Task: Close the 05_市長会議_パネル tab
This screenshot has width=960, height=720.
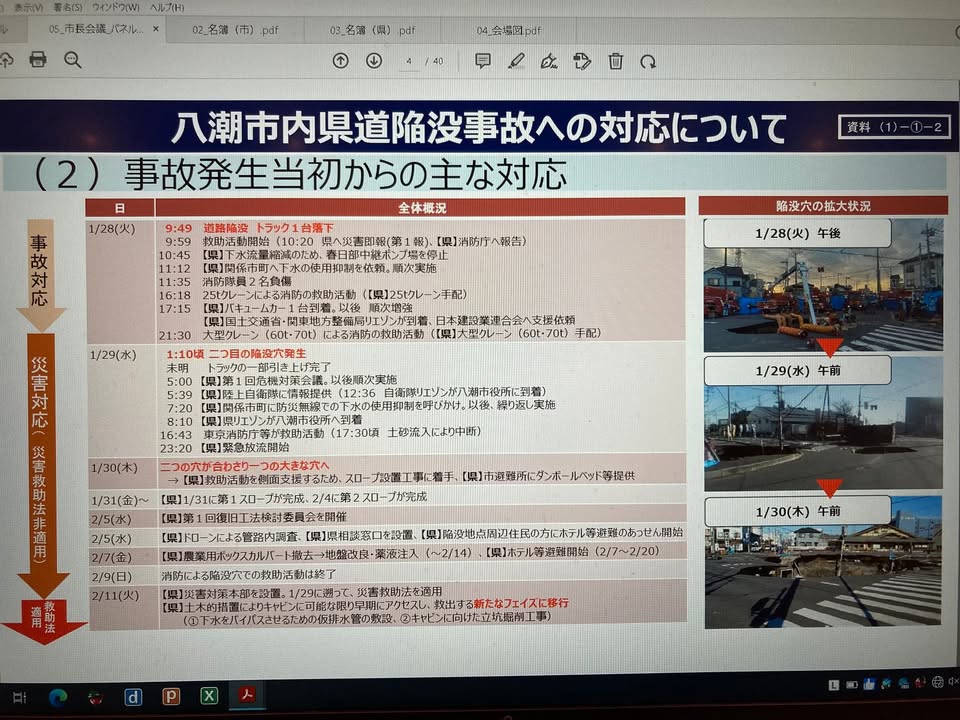Action: 156,29
